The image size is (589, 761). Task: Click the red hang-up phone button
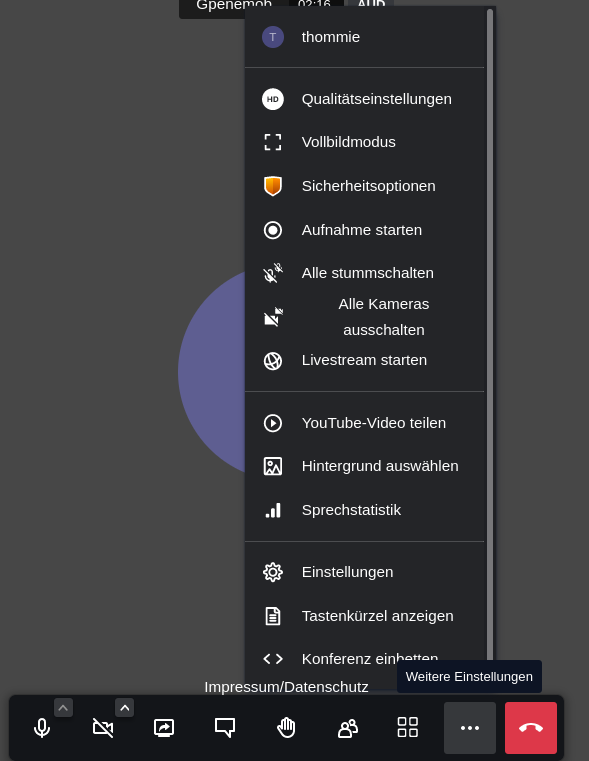(531, 728)
